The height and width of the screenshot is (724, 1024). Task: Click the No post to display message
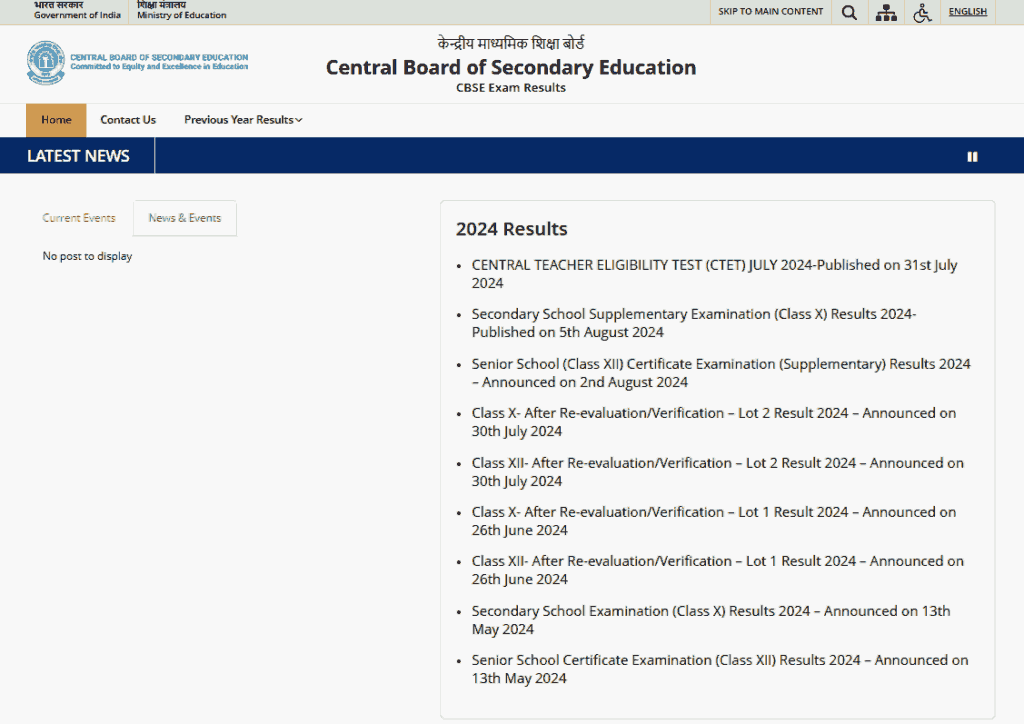(87, 256)
